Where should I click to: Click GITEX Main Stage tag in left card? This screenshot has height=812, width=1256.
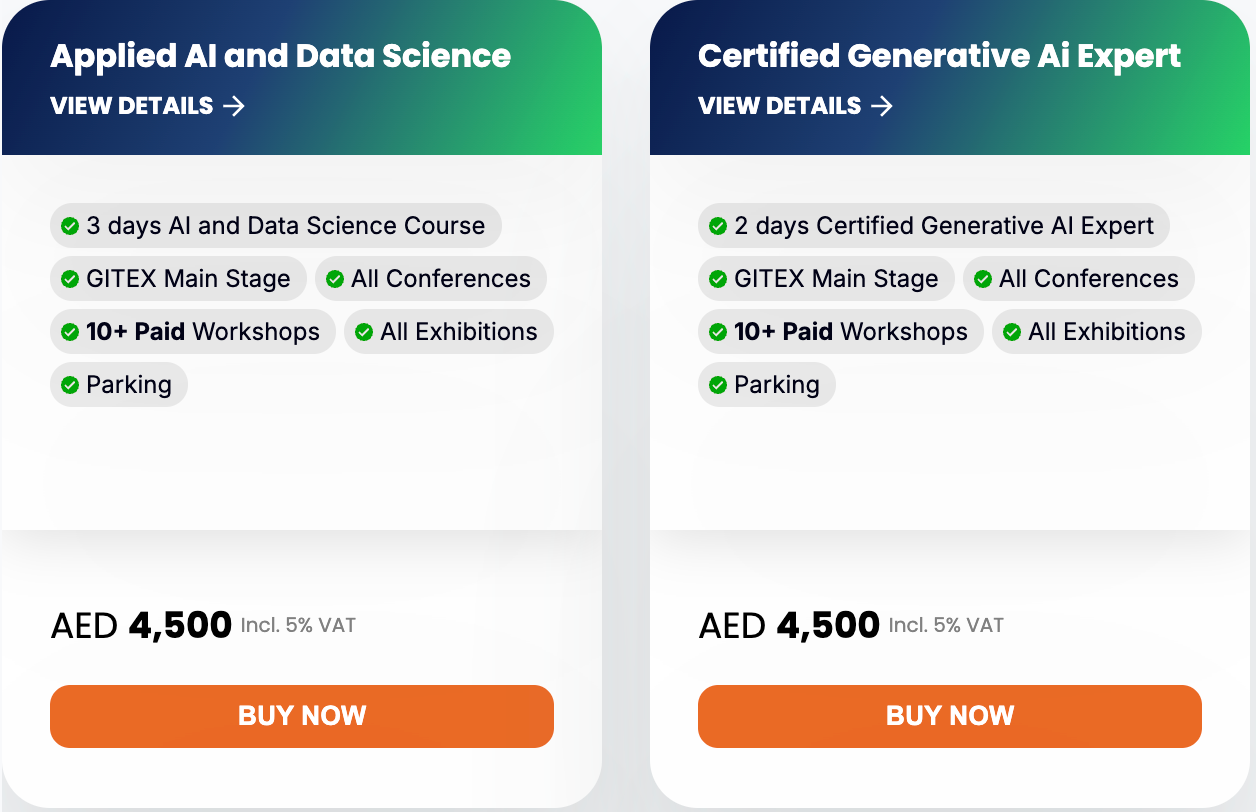(x=178, y=279)
